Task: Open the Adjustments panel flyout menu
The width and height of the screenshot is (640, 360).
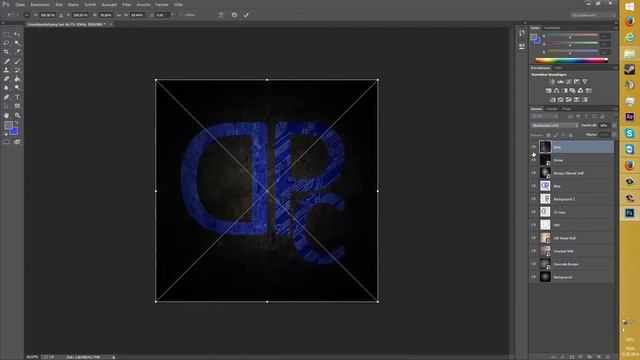Action: point(615,68)
